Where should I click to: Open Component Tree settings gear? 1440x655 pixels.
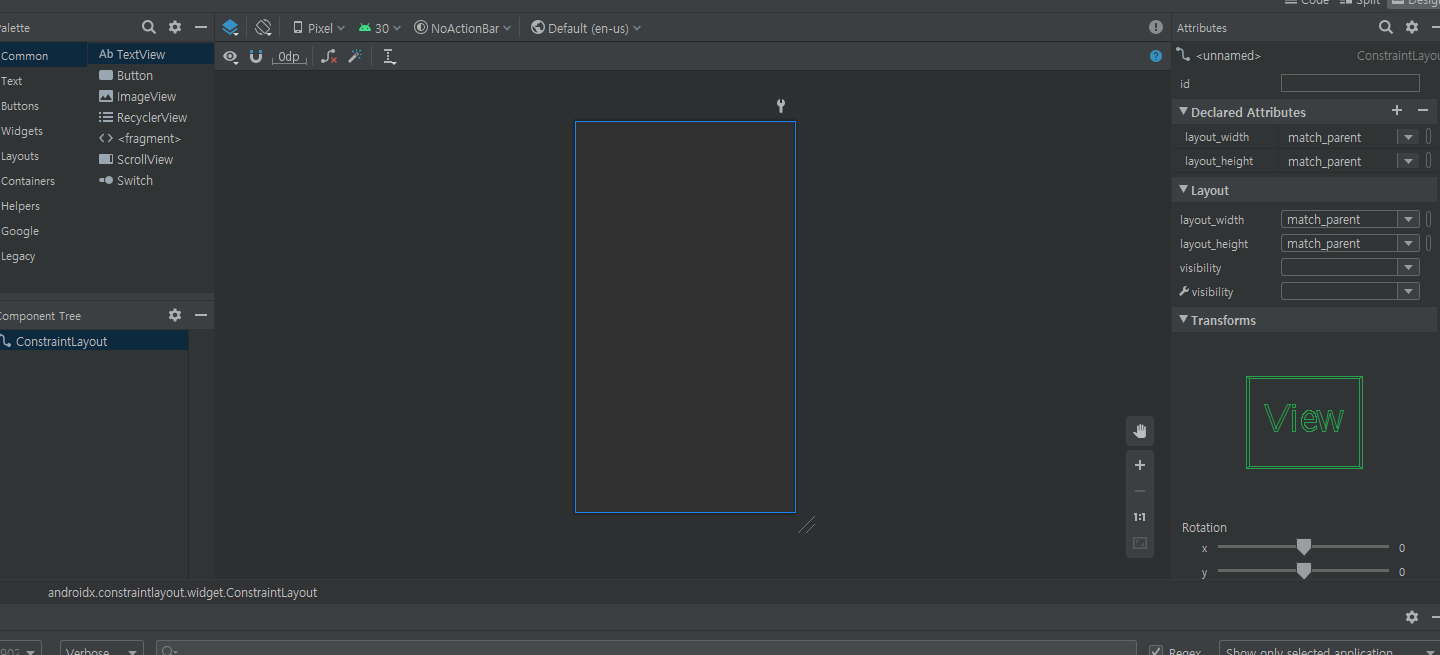(175, 315)
